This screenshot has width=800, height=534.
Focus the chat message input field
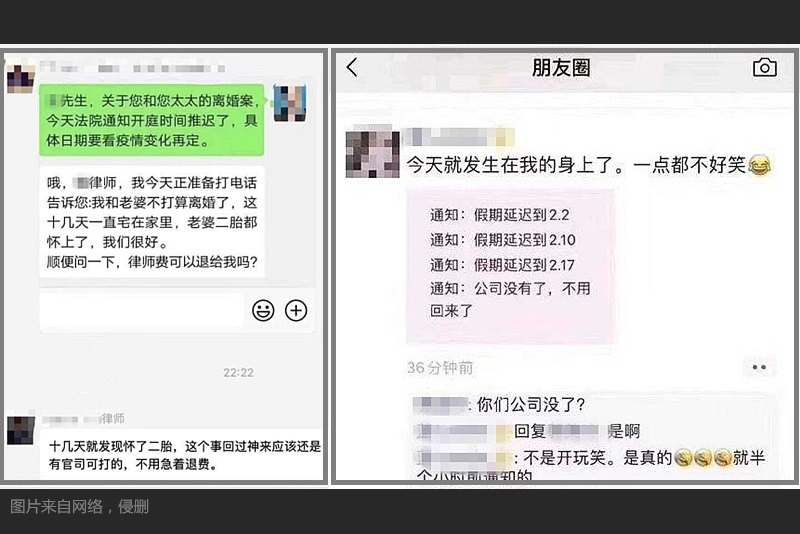pos(143,310)
